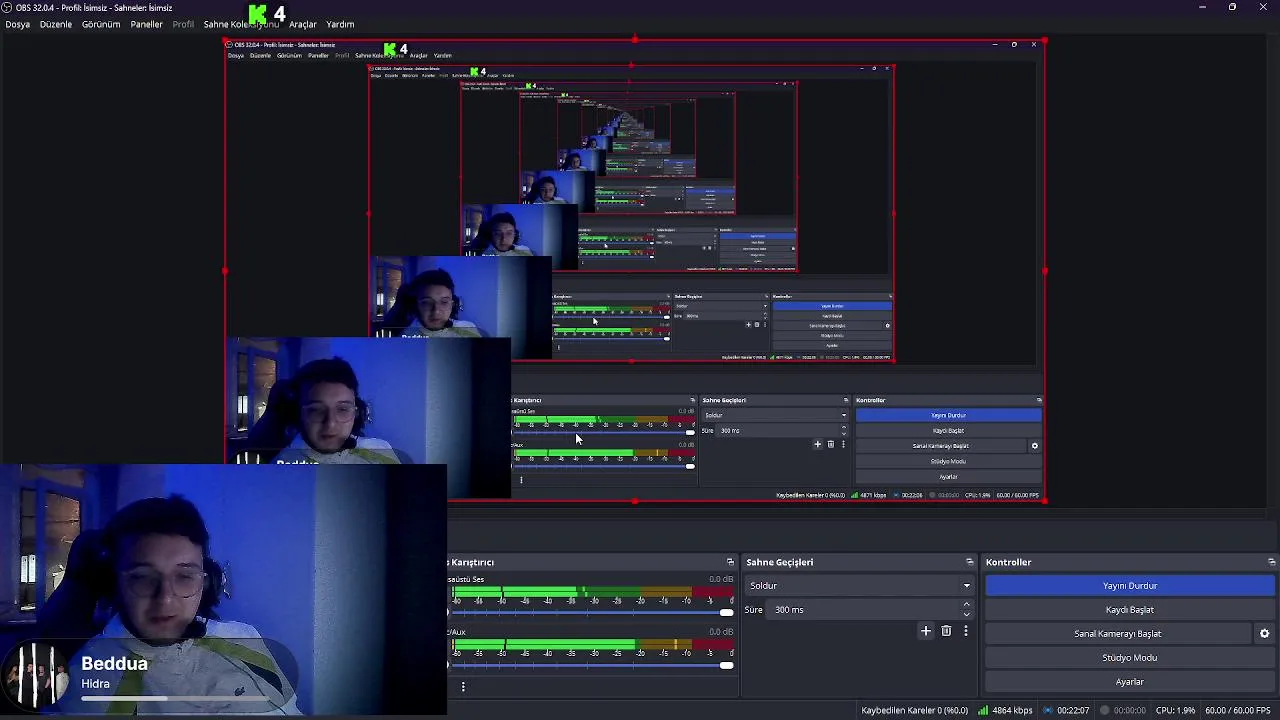The height and width of the screenshot is (720, 1280).
Task: Adjust the Mic/Aux volume slider
Action: [x=590, y=665]
